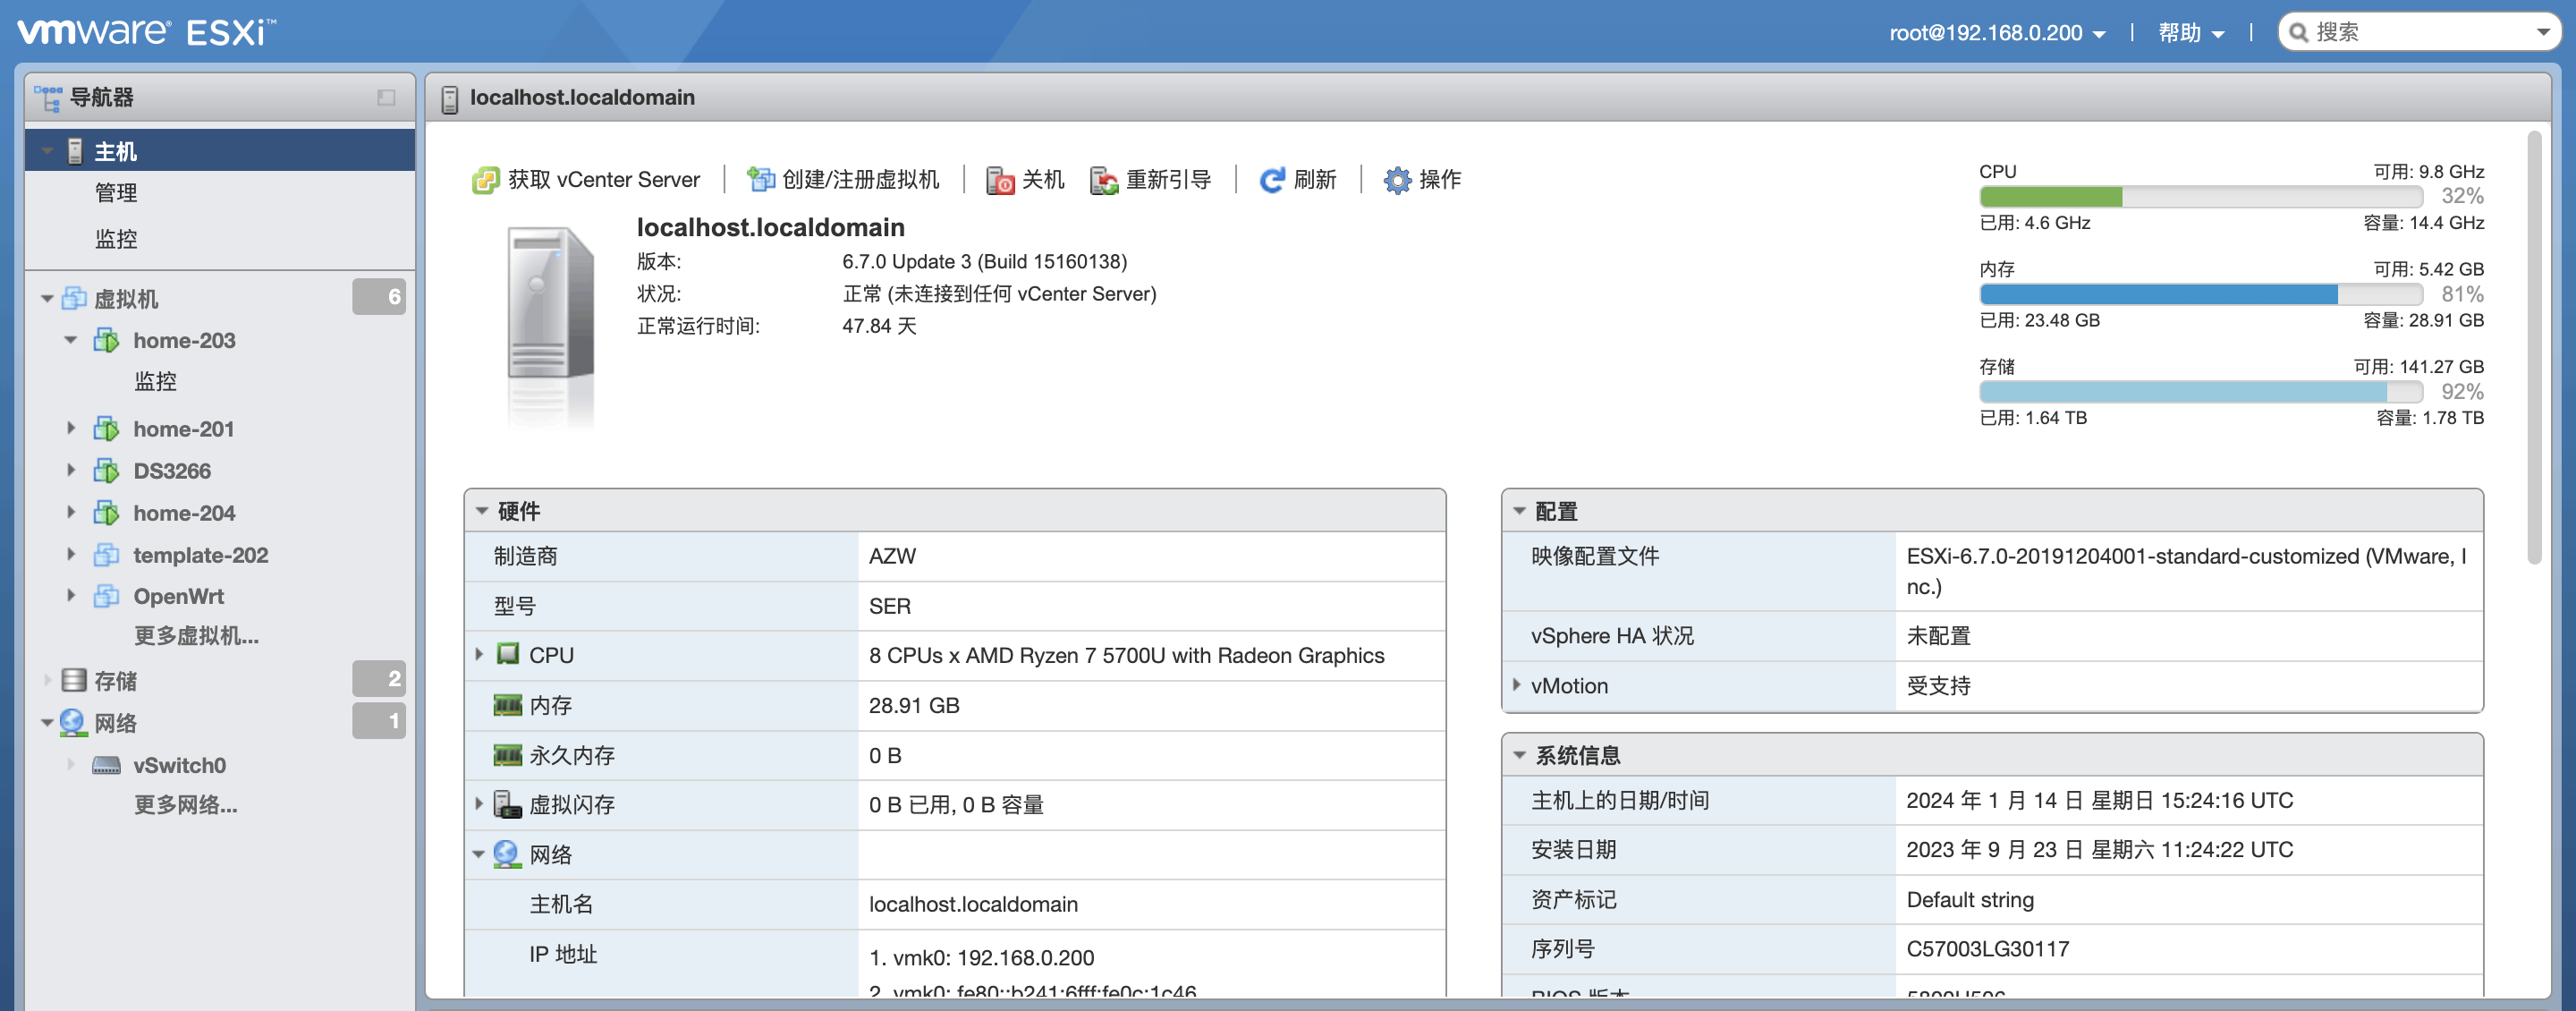Screen dimensions: 2576x1011
Task: Click the Get vCenter Server icon
Action: [485, 180]
